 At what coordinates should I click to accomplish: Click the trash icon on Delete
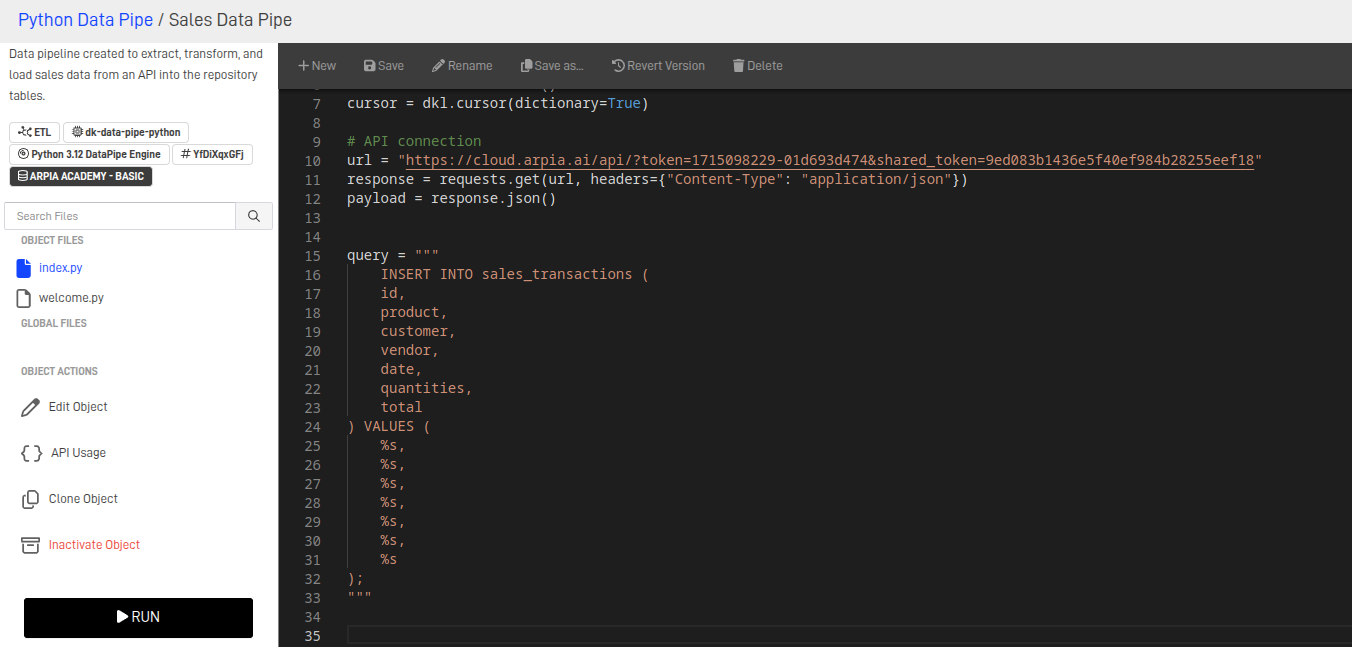coord(738,65)
